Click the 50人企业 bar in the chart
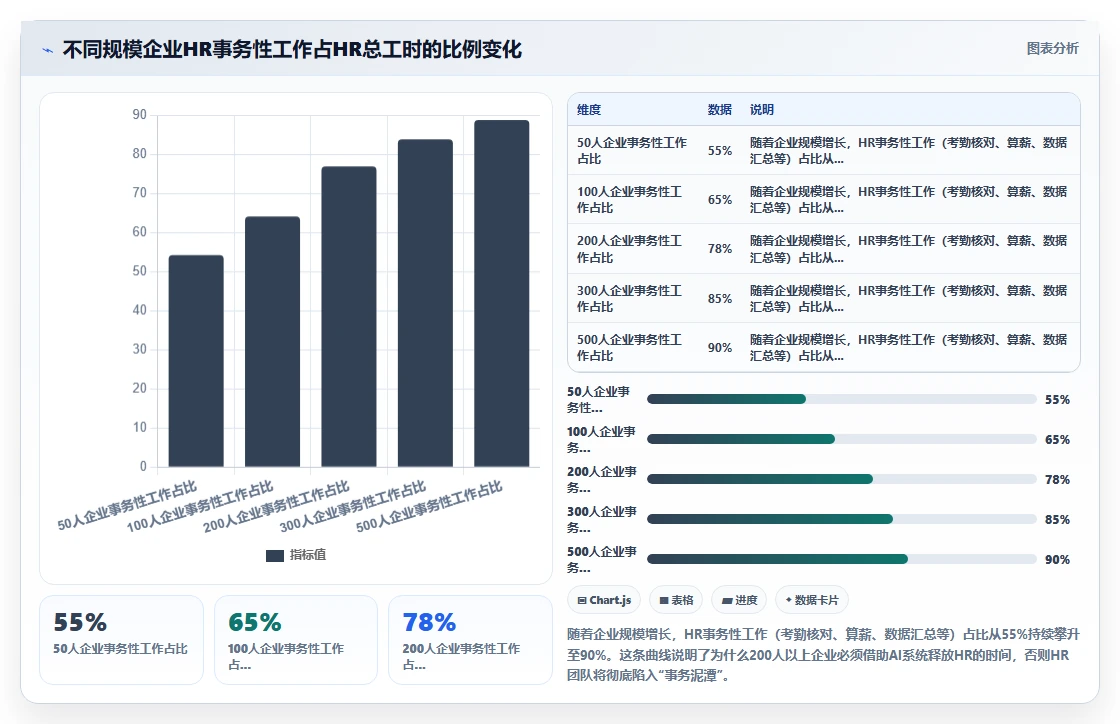Image resolution: width=1120 pixels, height=724 pixels. [x=196, y=361]
